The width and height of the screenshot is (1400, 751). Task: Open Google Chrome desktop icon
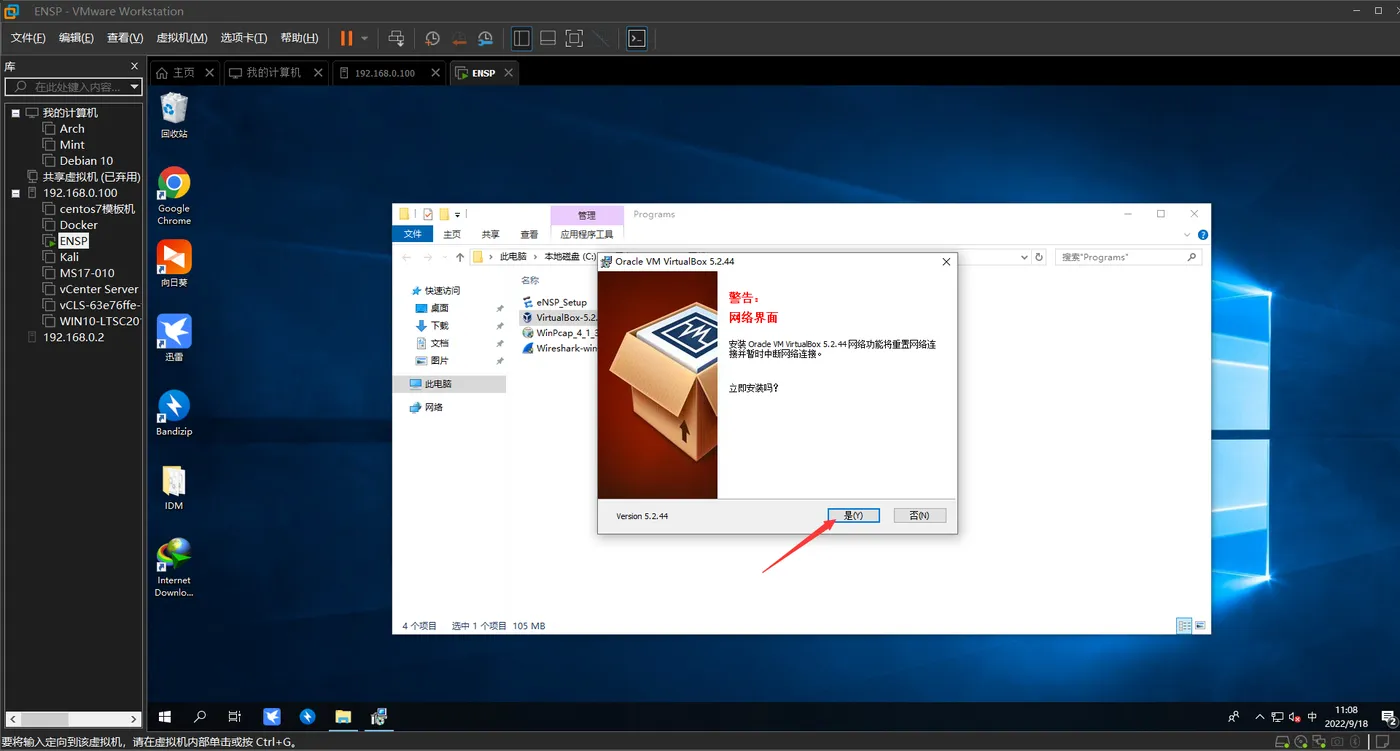click(x=174, y=196)
